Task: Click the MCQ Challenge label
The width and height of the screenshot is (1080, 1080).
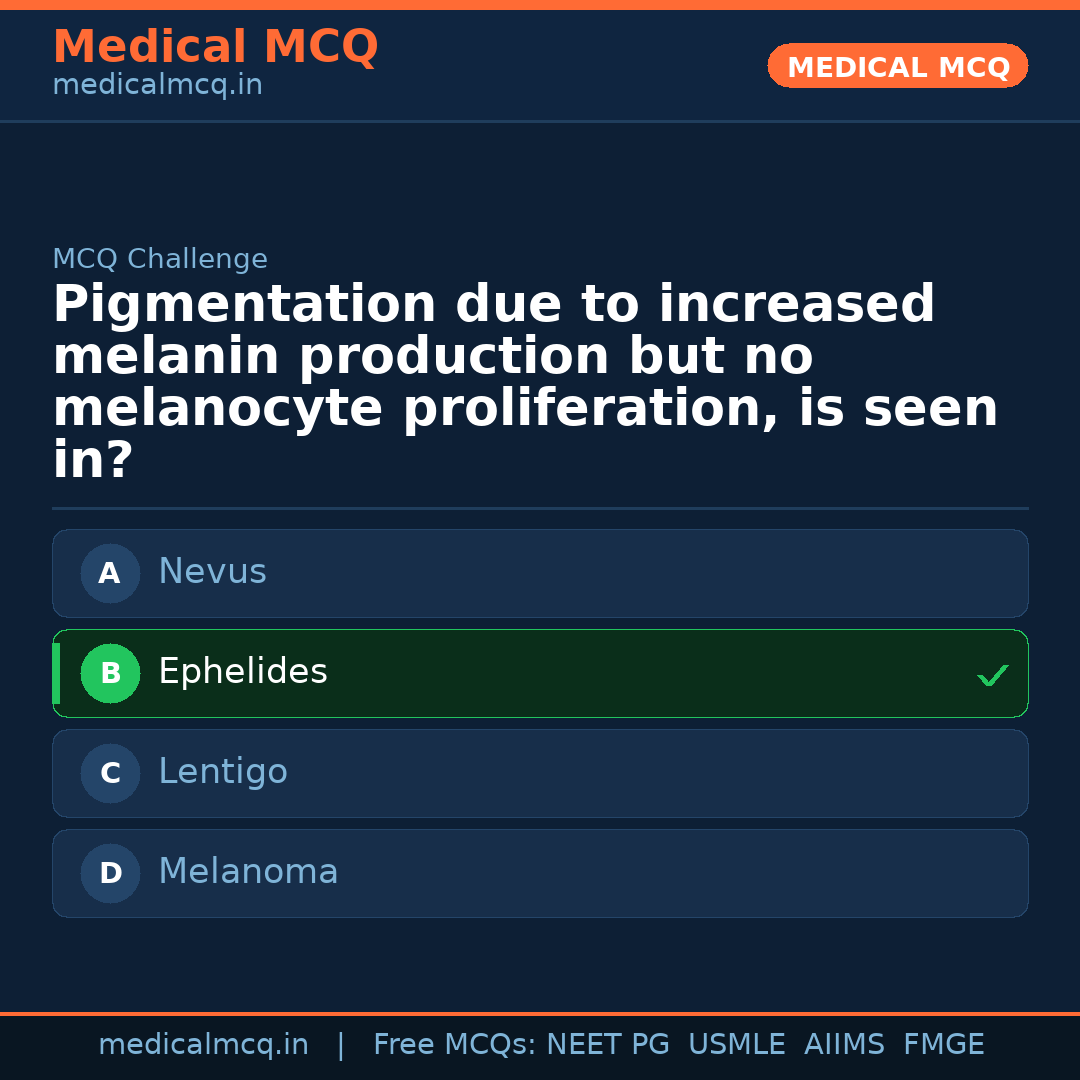Action: pyautogui.click(x=160, y=260)
